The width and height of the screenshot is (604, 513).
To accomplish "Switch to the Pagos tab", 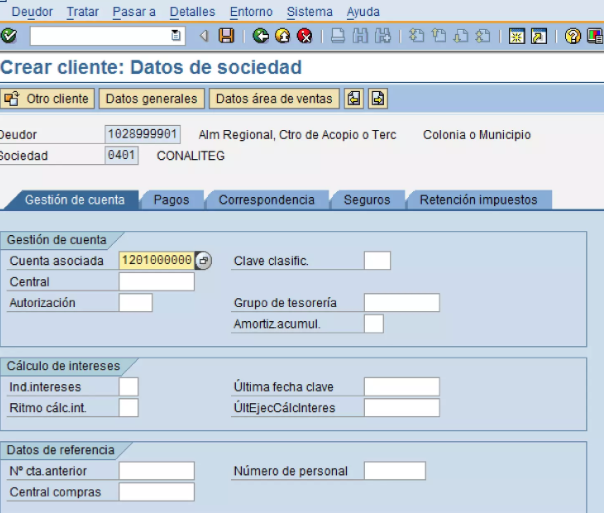I will click(x=171, y=200).
